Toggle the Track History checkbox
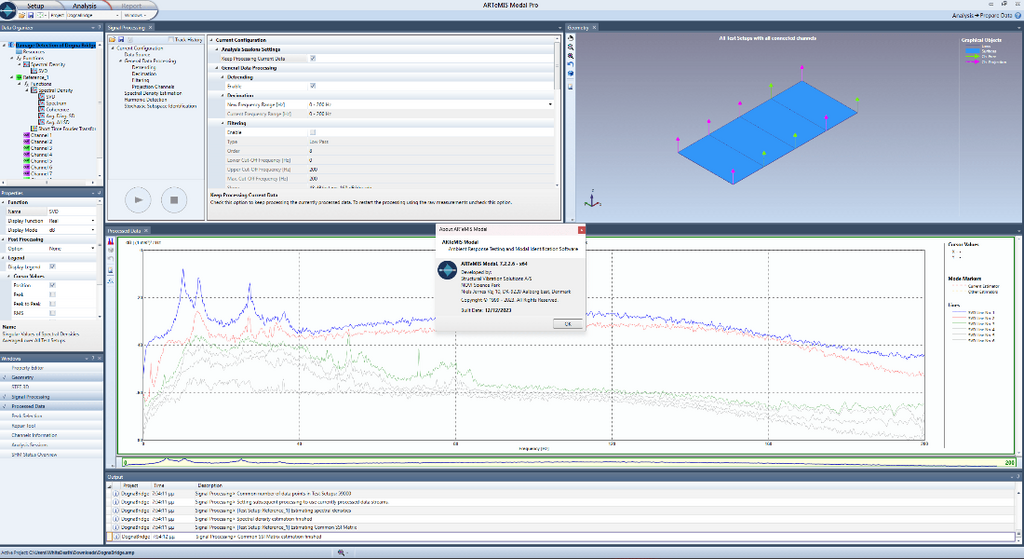This screenshot has width=1024, height=559. point(171,40)
